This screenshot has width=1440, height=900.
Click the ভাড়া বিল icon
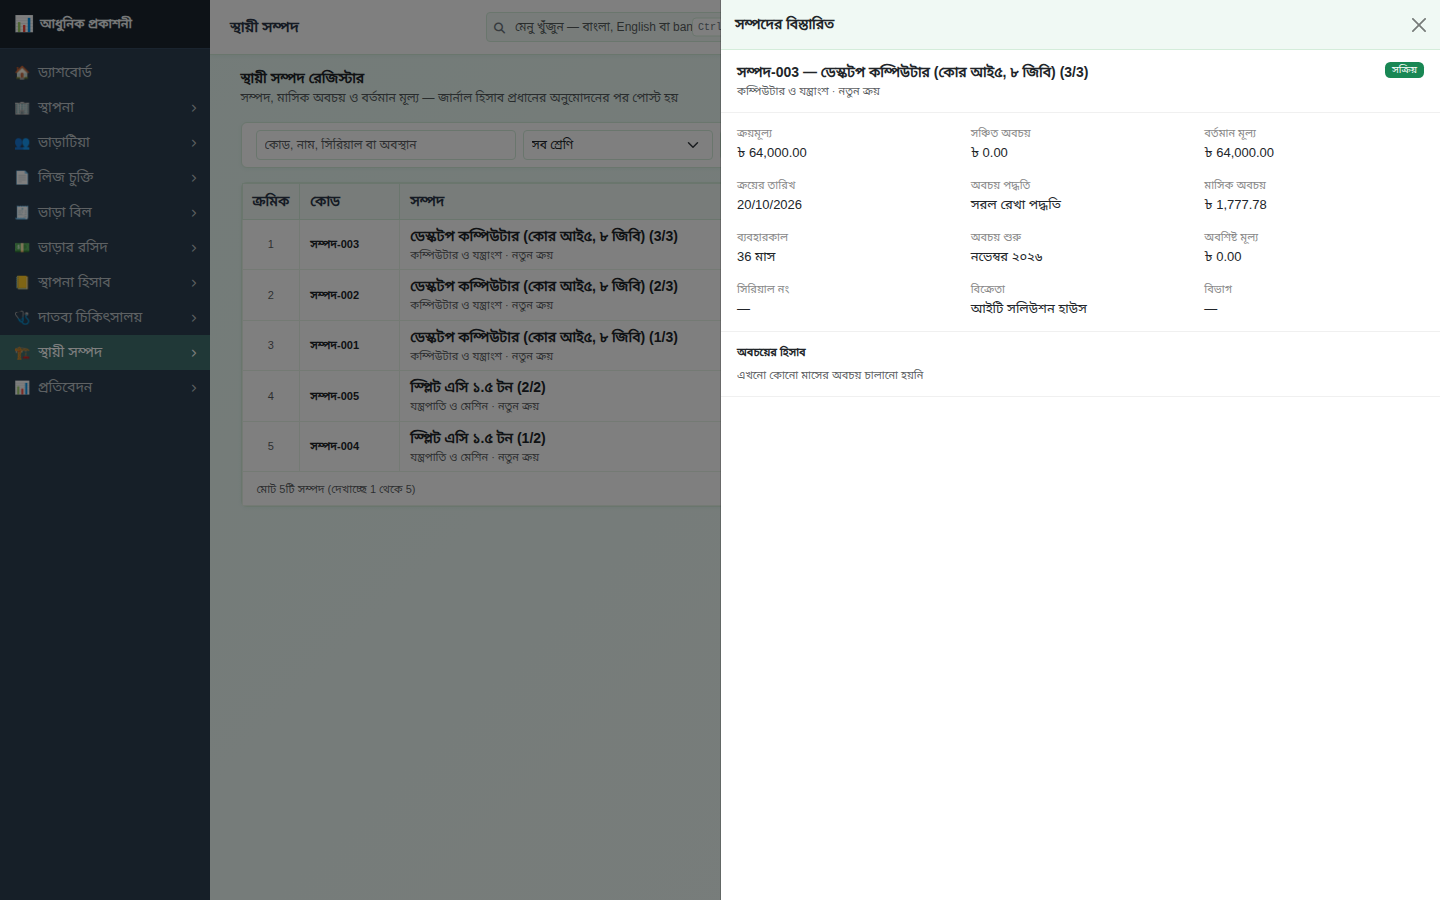pos(22,213)
